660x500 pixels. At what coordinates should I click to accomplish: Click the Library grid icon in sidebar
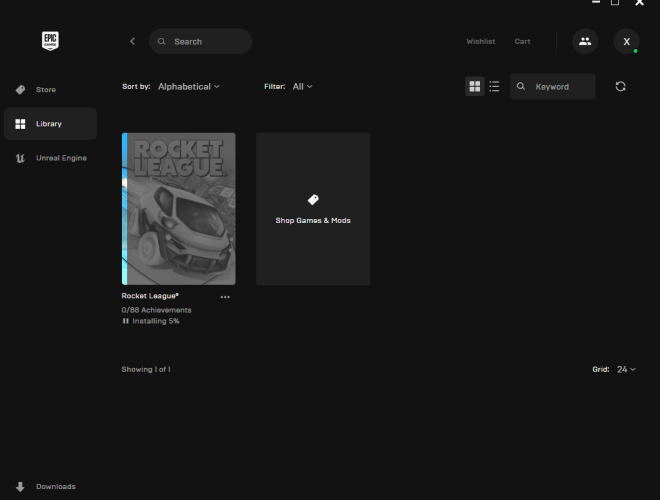(x=20, y=124)
